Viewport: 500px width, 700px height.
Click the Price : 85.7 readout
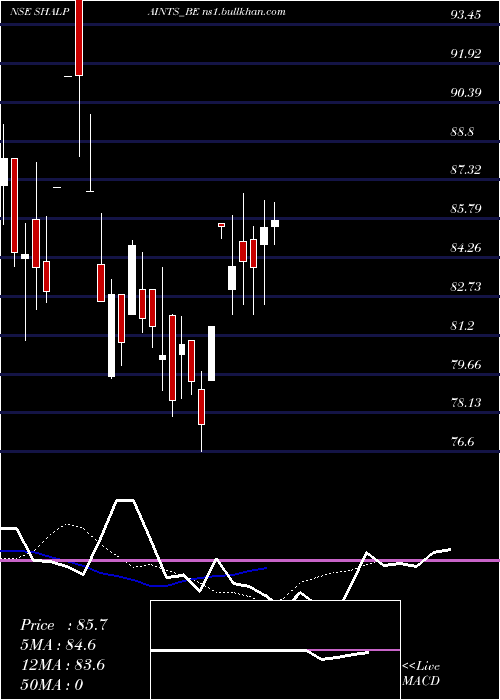click(64, 625)
